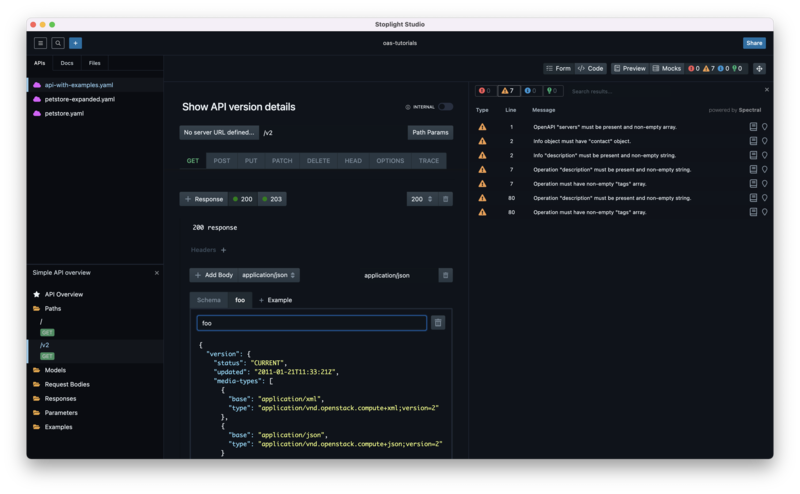Select the GET method tab
800x494 pixels.
(x=193, y=161)
